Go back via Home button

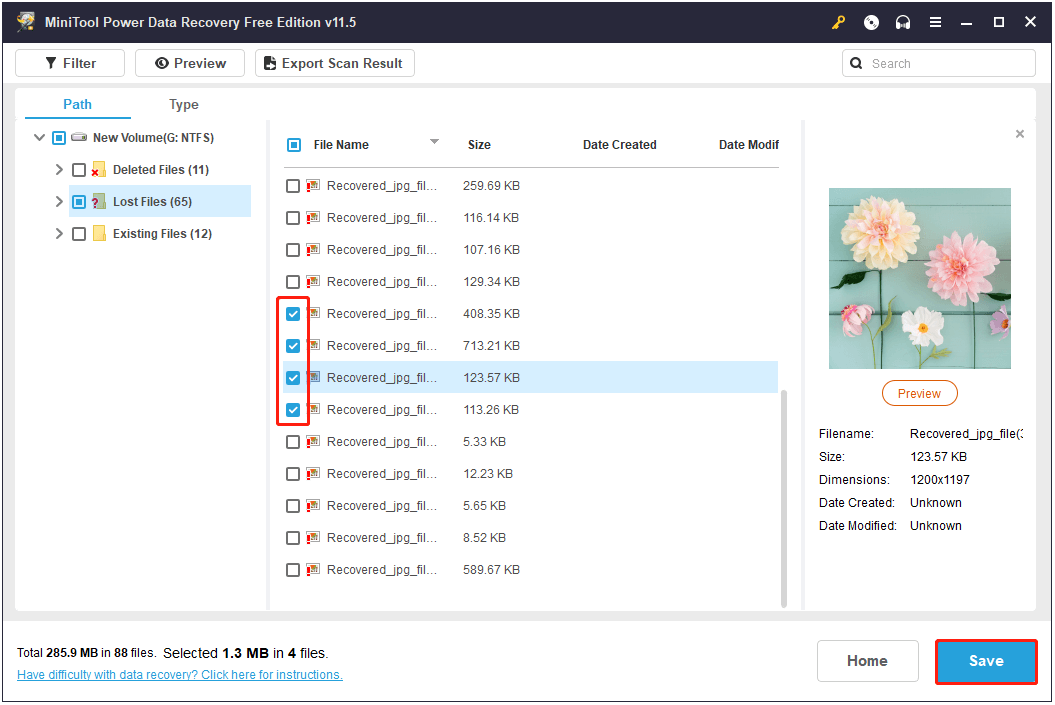(x=867, y=661)
